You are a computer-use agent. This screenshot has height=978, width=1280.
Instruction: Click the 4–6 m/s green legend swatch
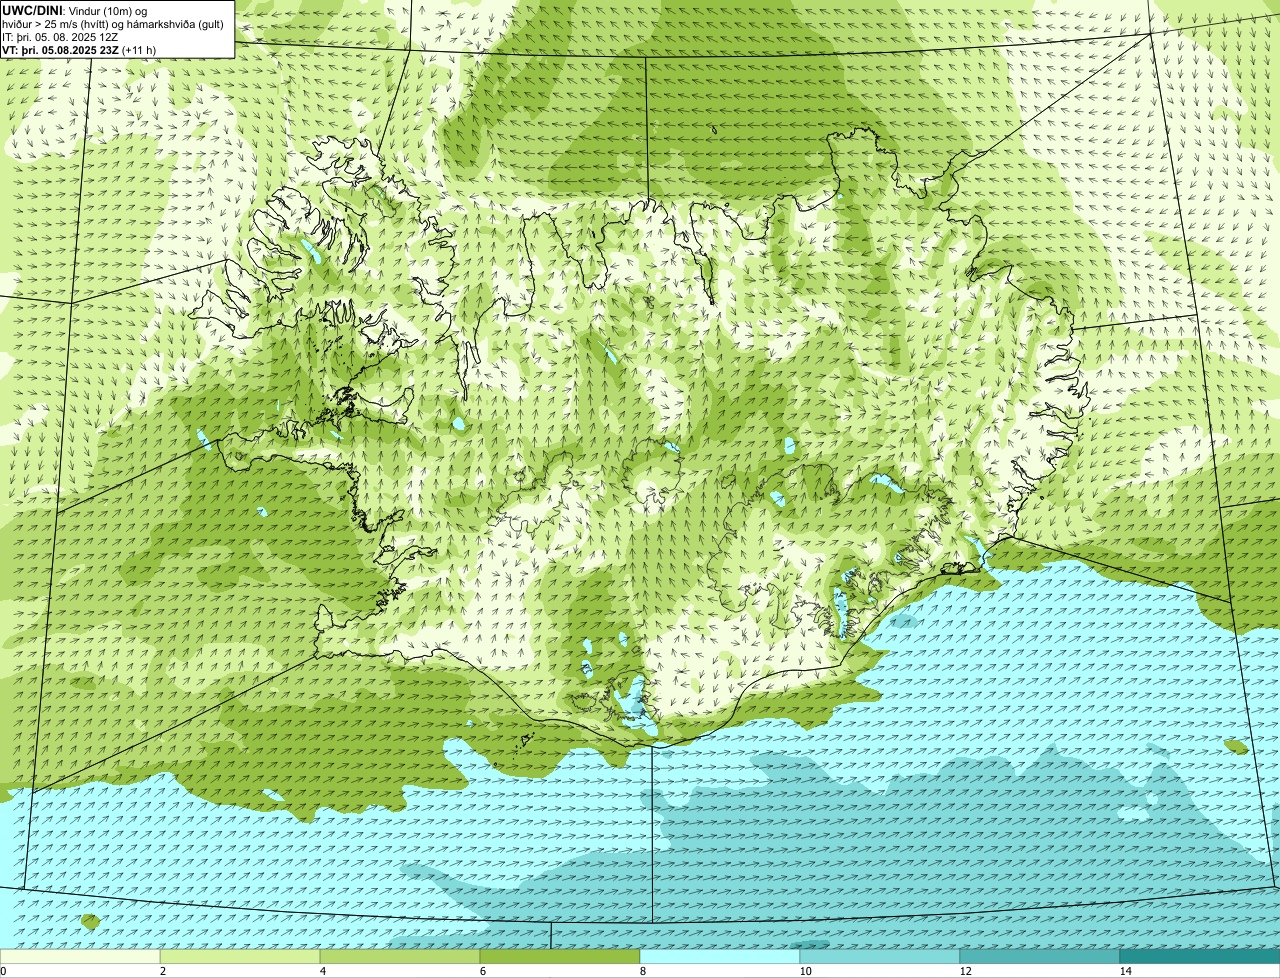[400, 956]
